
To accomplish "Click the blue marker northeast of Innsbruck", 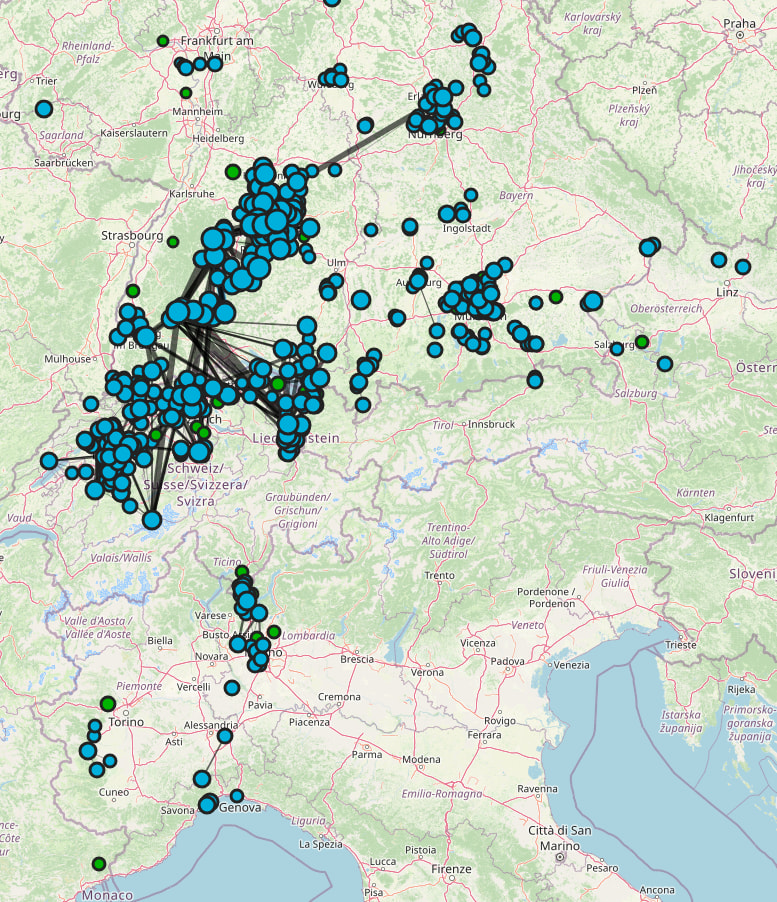I will click(535, 380).
